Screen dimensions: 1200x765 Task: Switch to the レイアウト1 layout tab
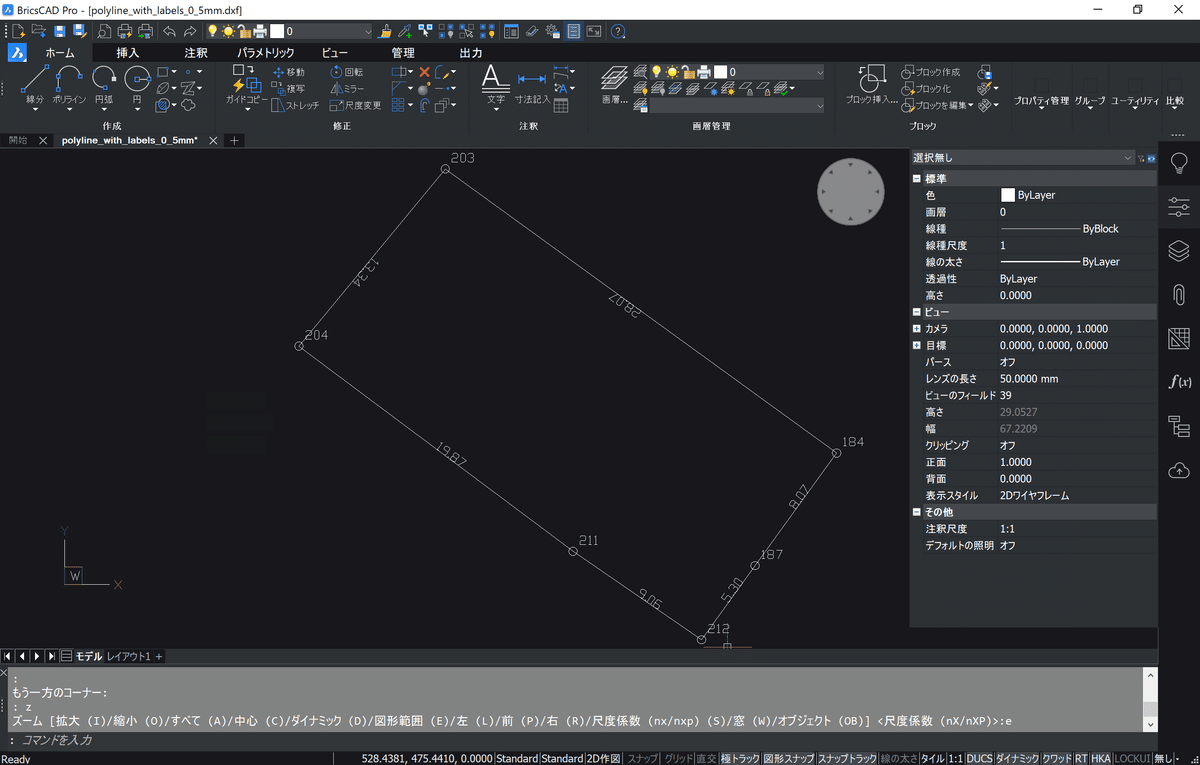(x=128, y=656)
